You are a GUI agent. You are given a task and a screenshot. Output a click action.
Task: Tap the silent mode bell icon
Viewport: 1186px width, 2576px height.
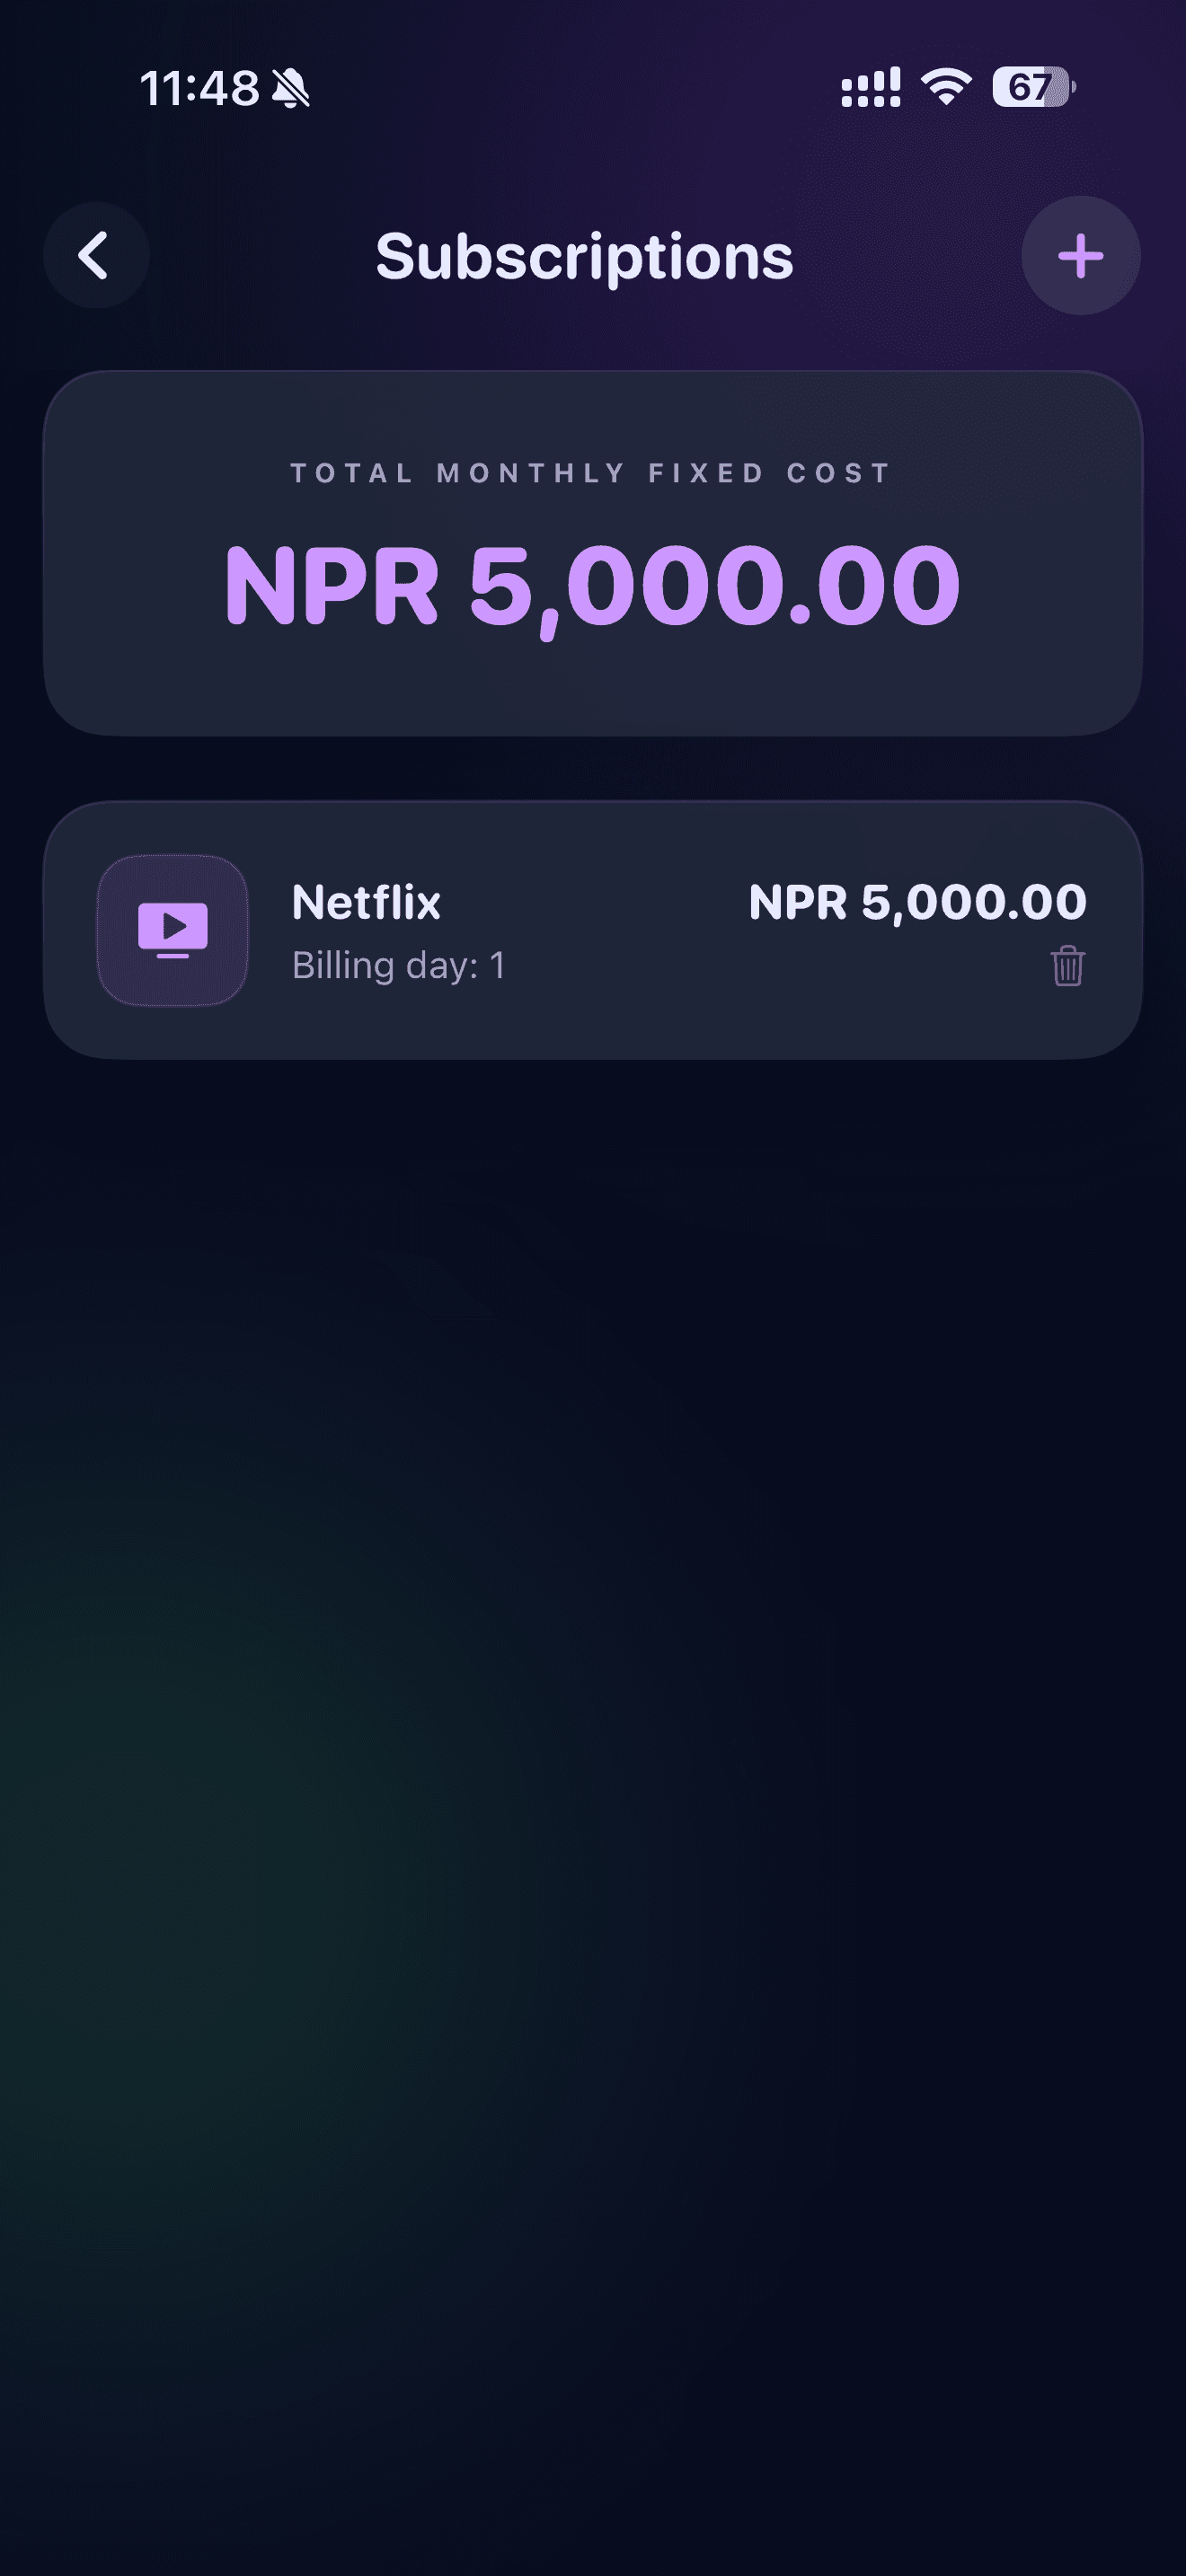pos(291,88)
